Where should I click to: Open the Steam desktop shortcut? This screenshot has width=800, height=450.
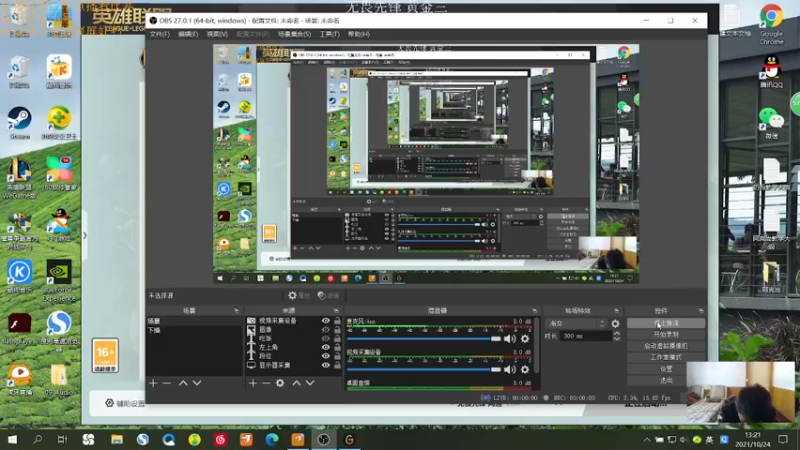pyautogui.click(x=19, y=123)
